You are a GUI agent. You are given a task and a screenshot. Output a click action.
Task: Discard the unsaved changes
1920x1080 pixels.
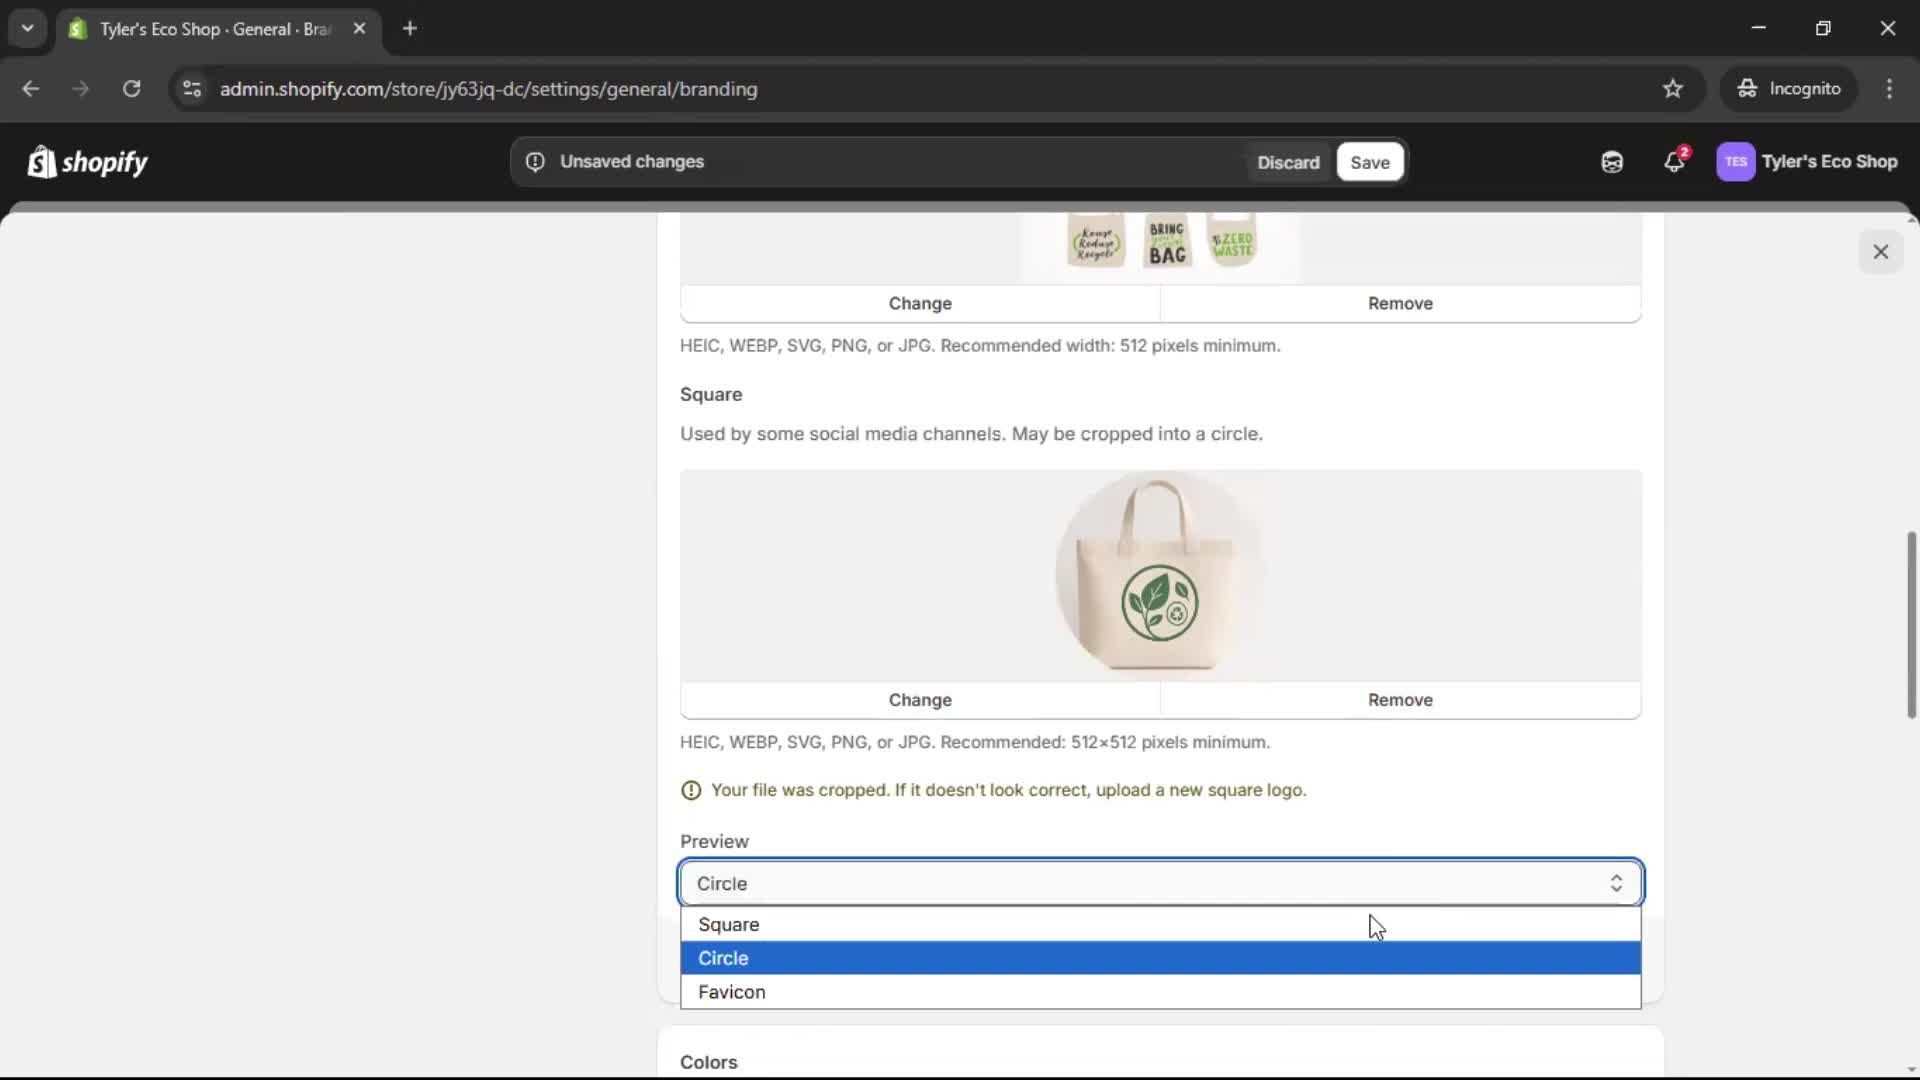pos(1288,162)
